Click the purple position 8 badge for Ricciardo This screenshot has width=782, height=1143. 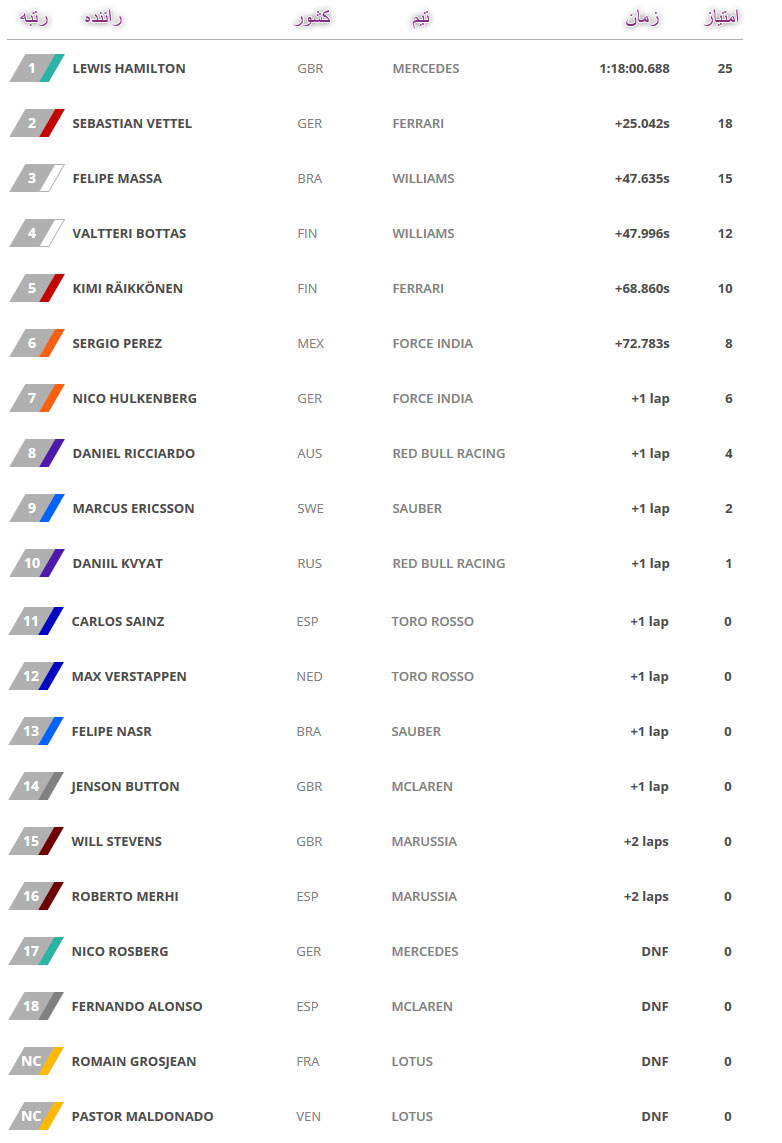pyautogui.click(x=36, y=453)
